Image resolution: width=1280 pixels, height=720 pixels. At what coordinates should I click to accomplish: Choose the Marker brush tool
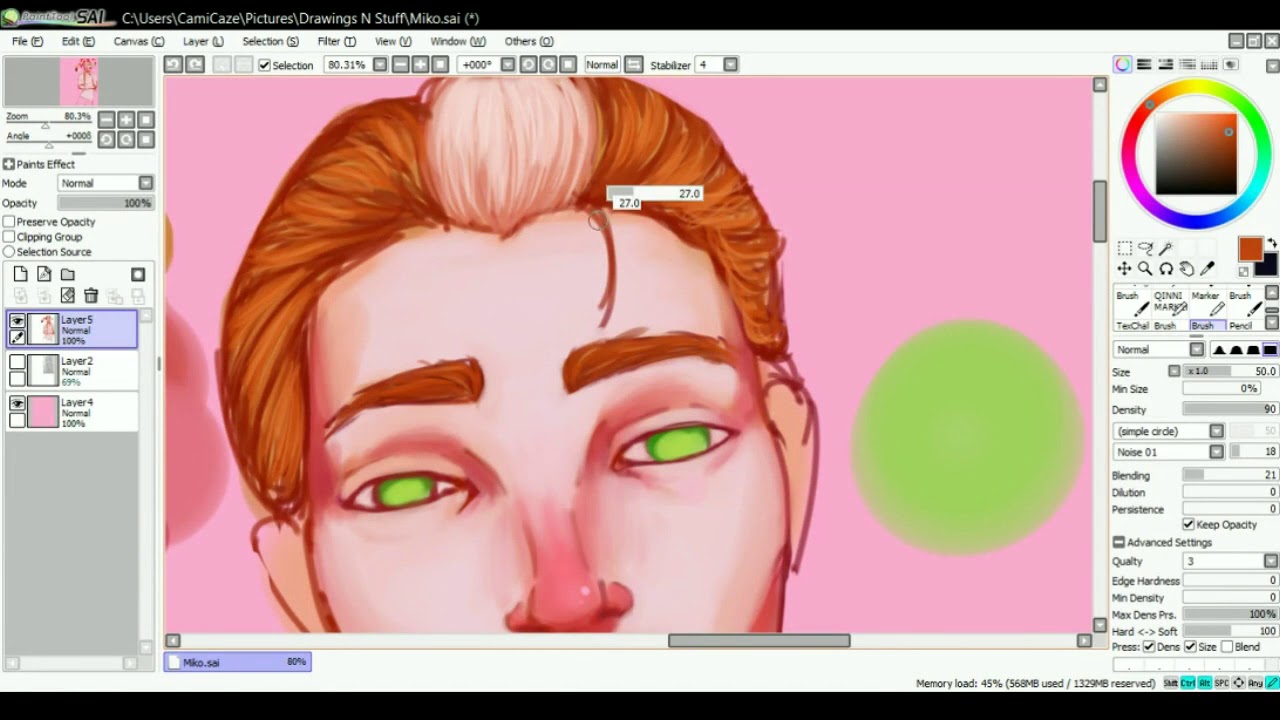[x=1206, y=303]
